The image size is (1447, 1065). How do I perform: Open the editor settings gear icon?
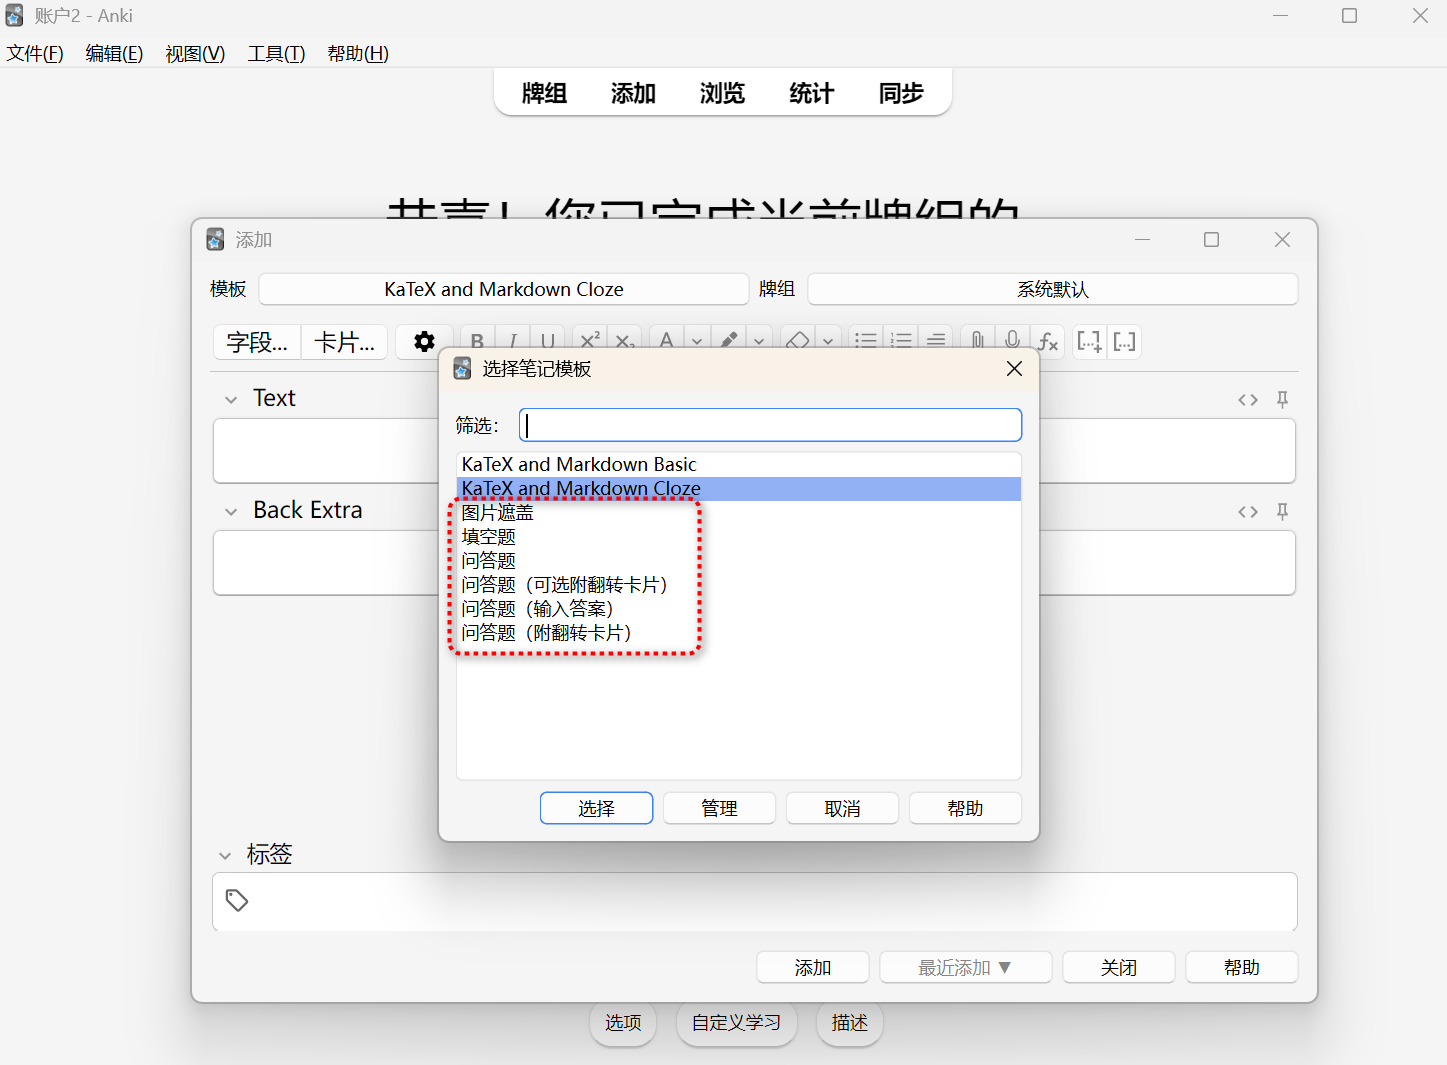pos(424,342)
